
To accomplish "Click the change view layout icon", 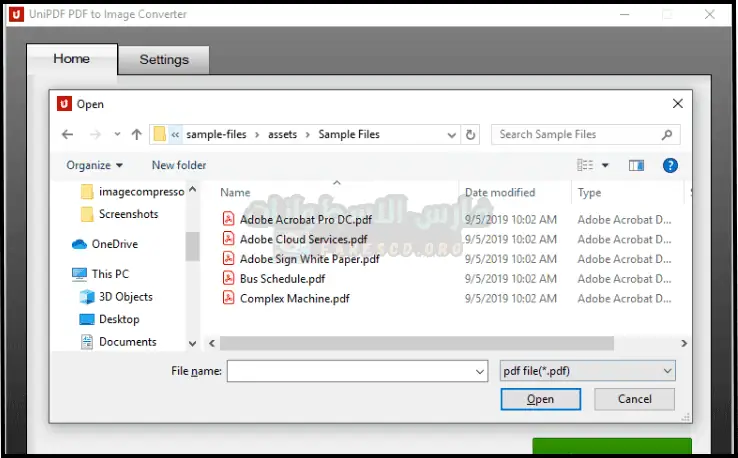I will click(586, 165).
